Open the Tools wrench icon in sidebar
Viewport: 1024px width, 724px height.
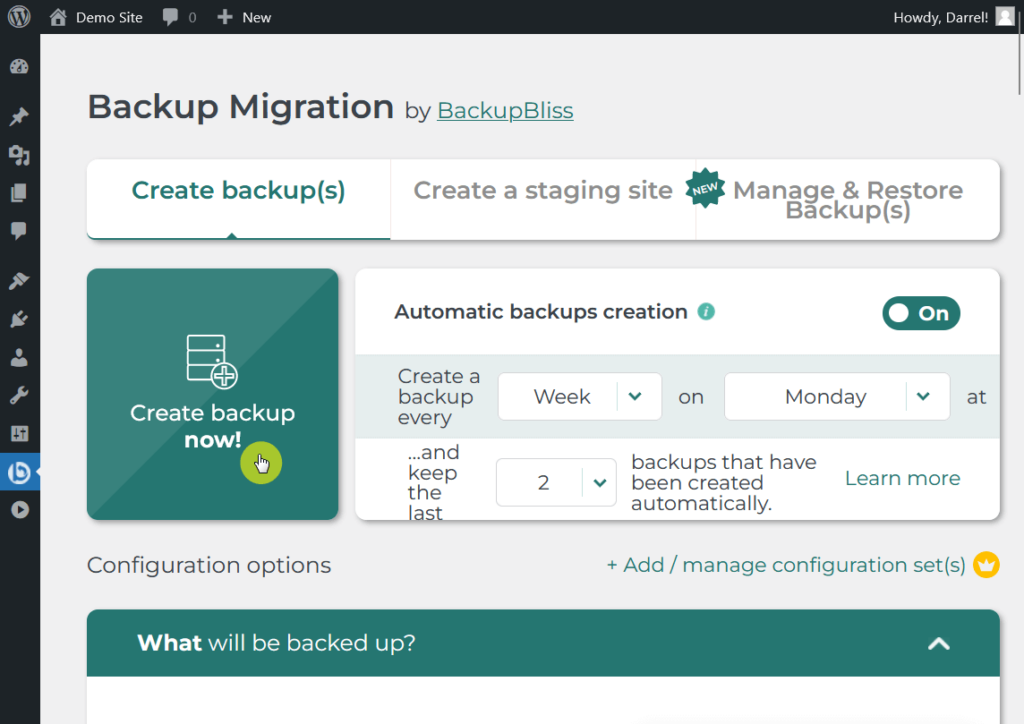[x=20, y=396]
